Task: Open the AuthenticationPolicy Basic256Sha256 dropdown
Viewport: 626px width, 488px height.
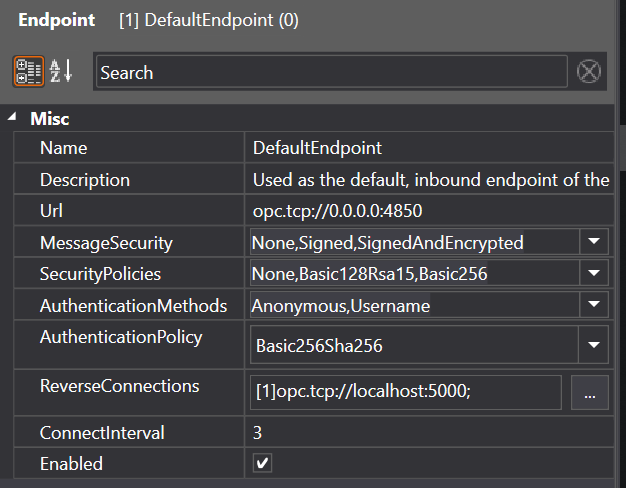Action: [593, 346]
